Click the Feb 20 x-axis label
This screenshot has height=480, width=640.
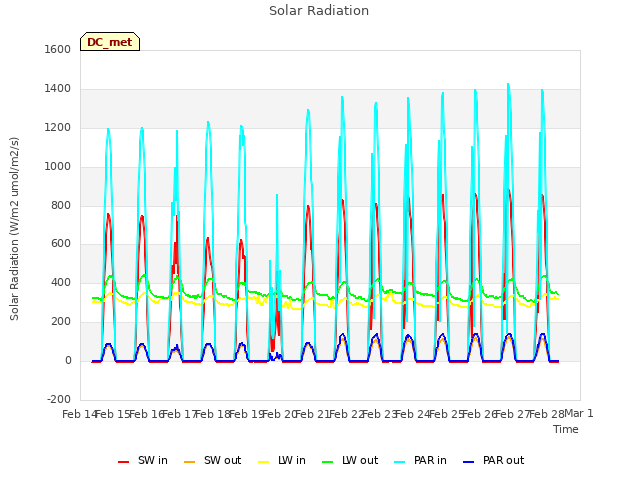(279, 414)
